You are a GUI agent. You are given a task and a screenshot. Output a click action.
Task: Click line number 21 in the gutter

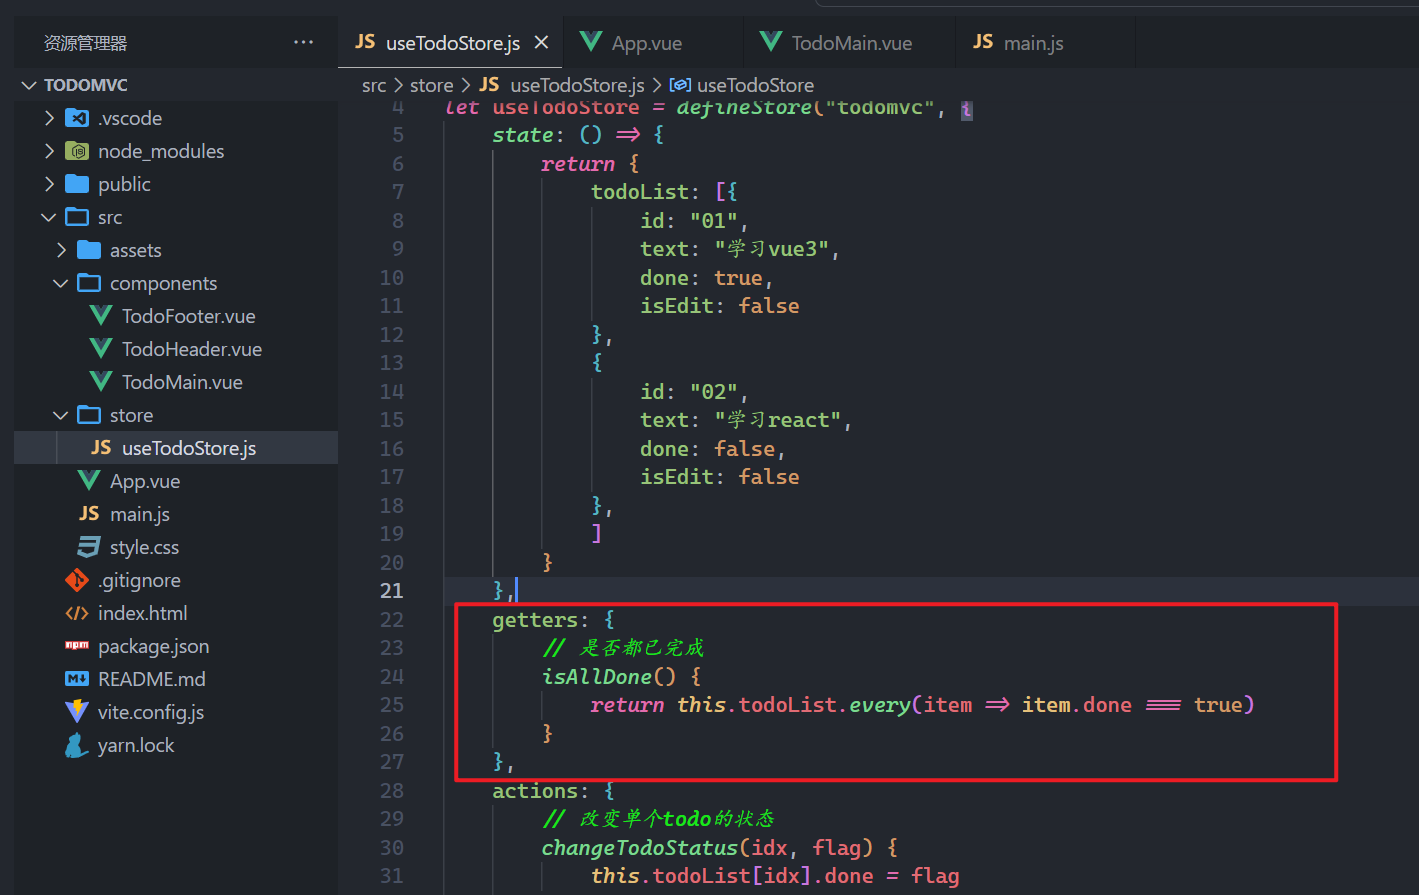[x=392, y=591]
